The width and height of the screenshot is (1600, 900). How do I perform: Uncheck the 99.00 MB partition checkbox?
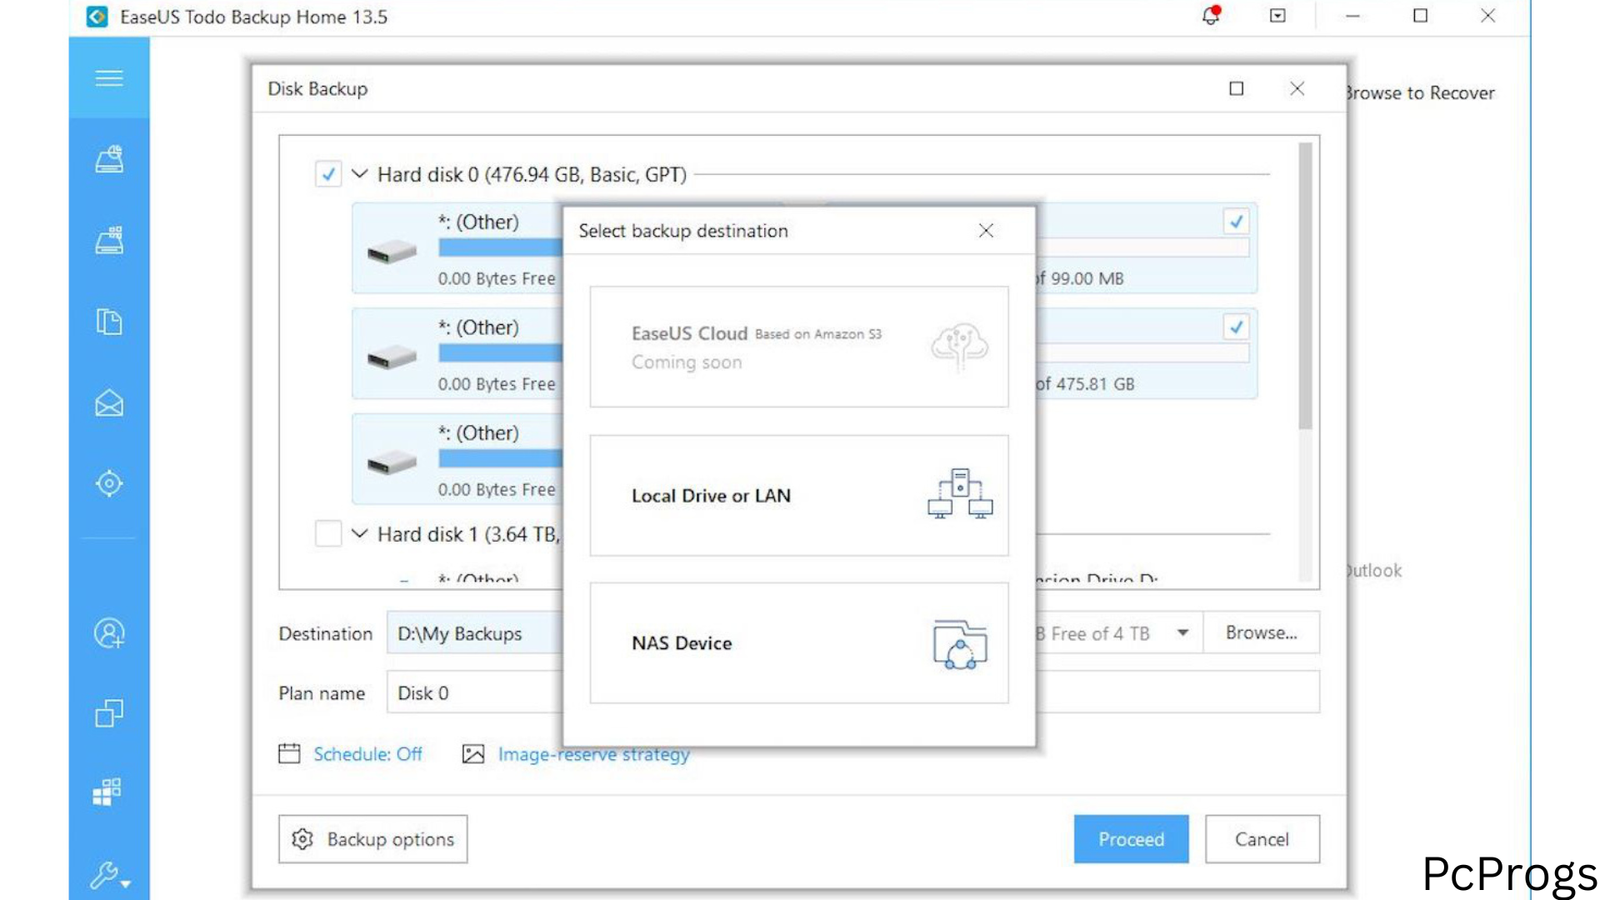point(1236,221)
